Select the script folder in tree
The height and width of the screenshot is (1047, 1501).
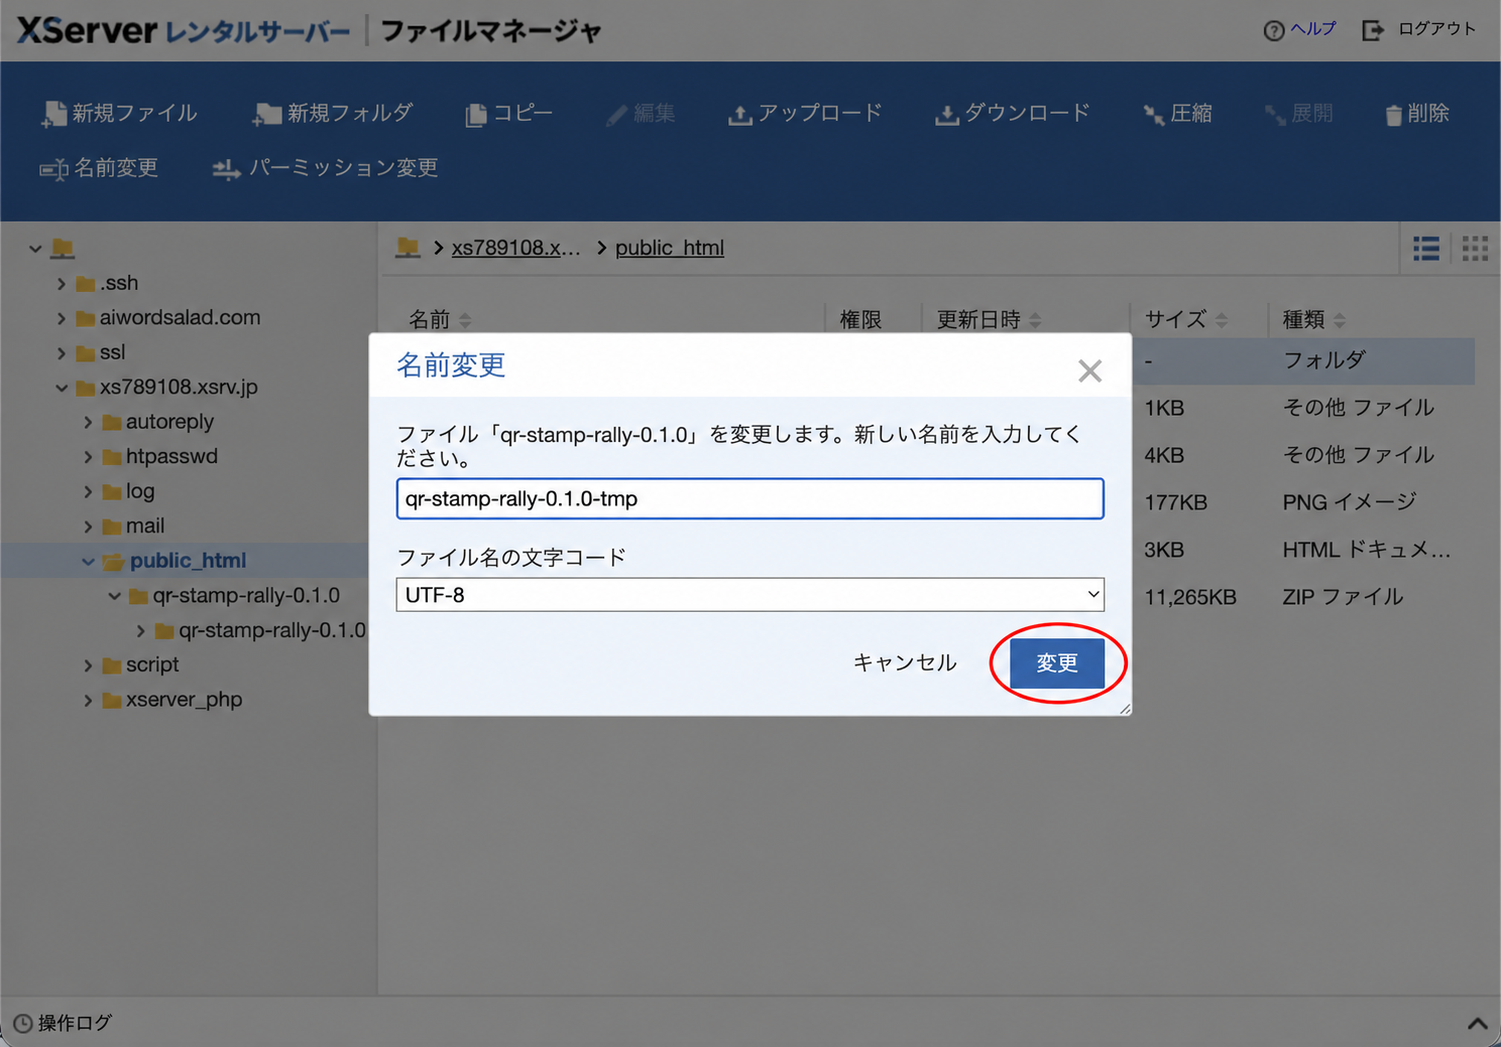(140, 664)
